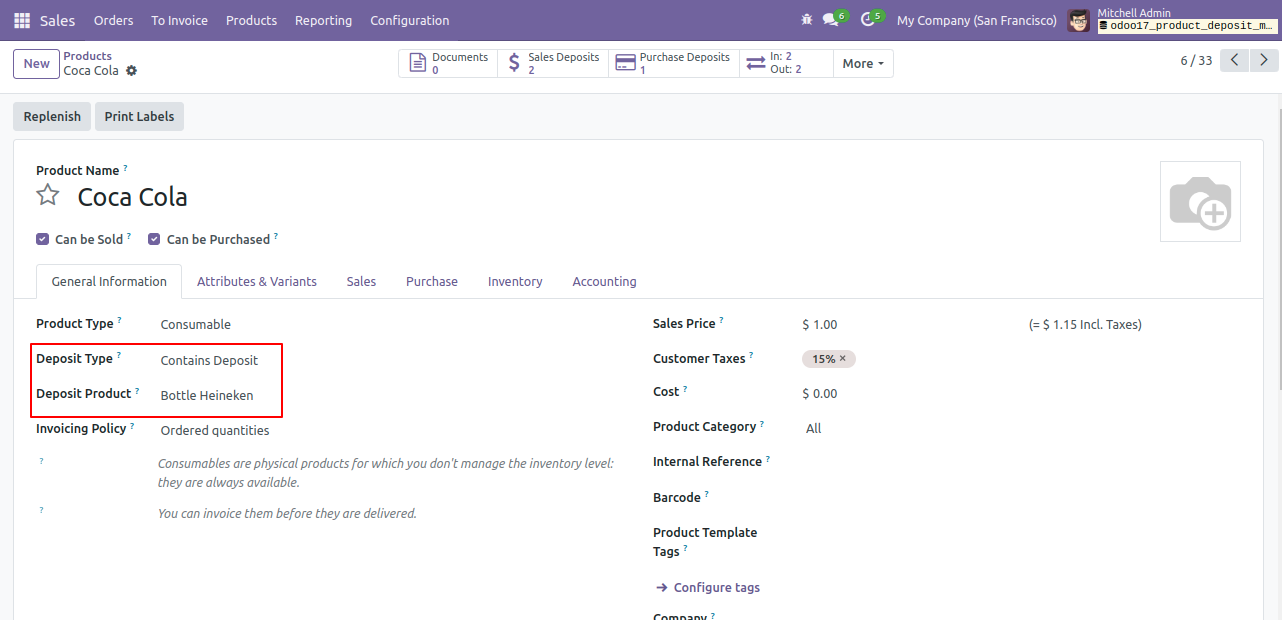The image size is (1282, 620).
Task: Switch to the General Information tab
Action: (x=109, y=281)
